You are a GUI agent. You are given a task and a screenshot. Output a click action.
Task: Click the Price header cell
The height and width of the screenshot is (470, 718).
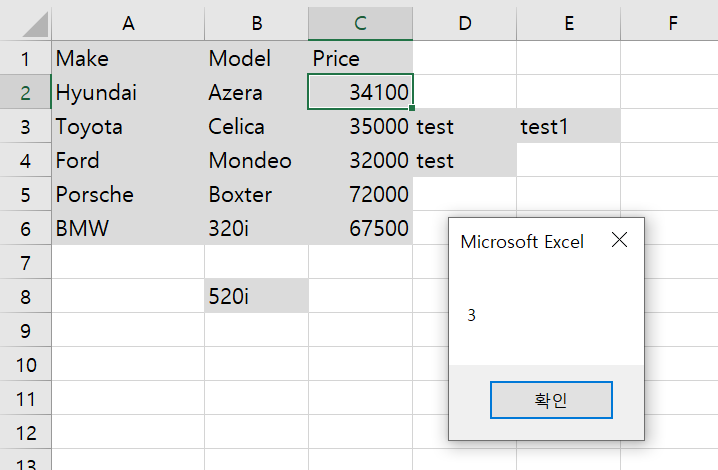click(360, 58)
